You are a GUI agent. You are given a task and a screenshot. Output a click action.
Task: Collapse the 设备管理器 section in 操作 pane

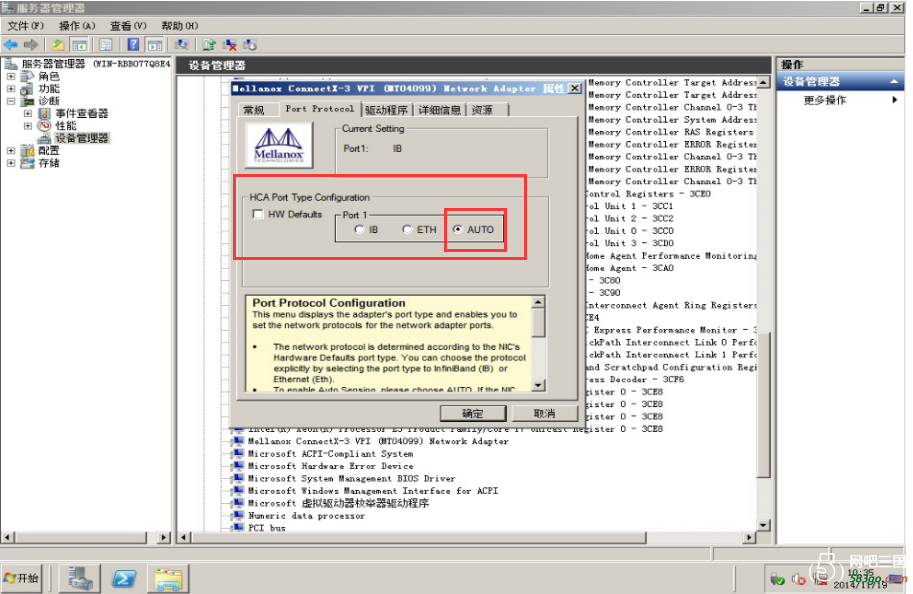894,82
